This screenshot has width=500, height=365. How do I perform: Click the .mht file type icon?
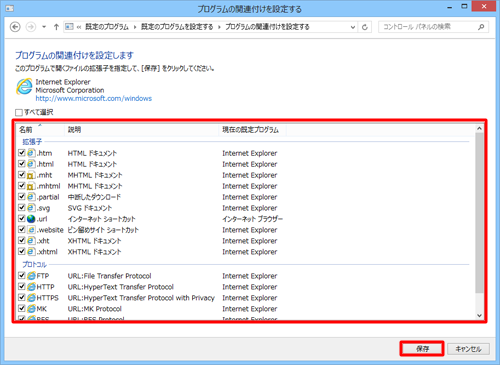pos(31,175)
